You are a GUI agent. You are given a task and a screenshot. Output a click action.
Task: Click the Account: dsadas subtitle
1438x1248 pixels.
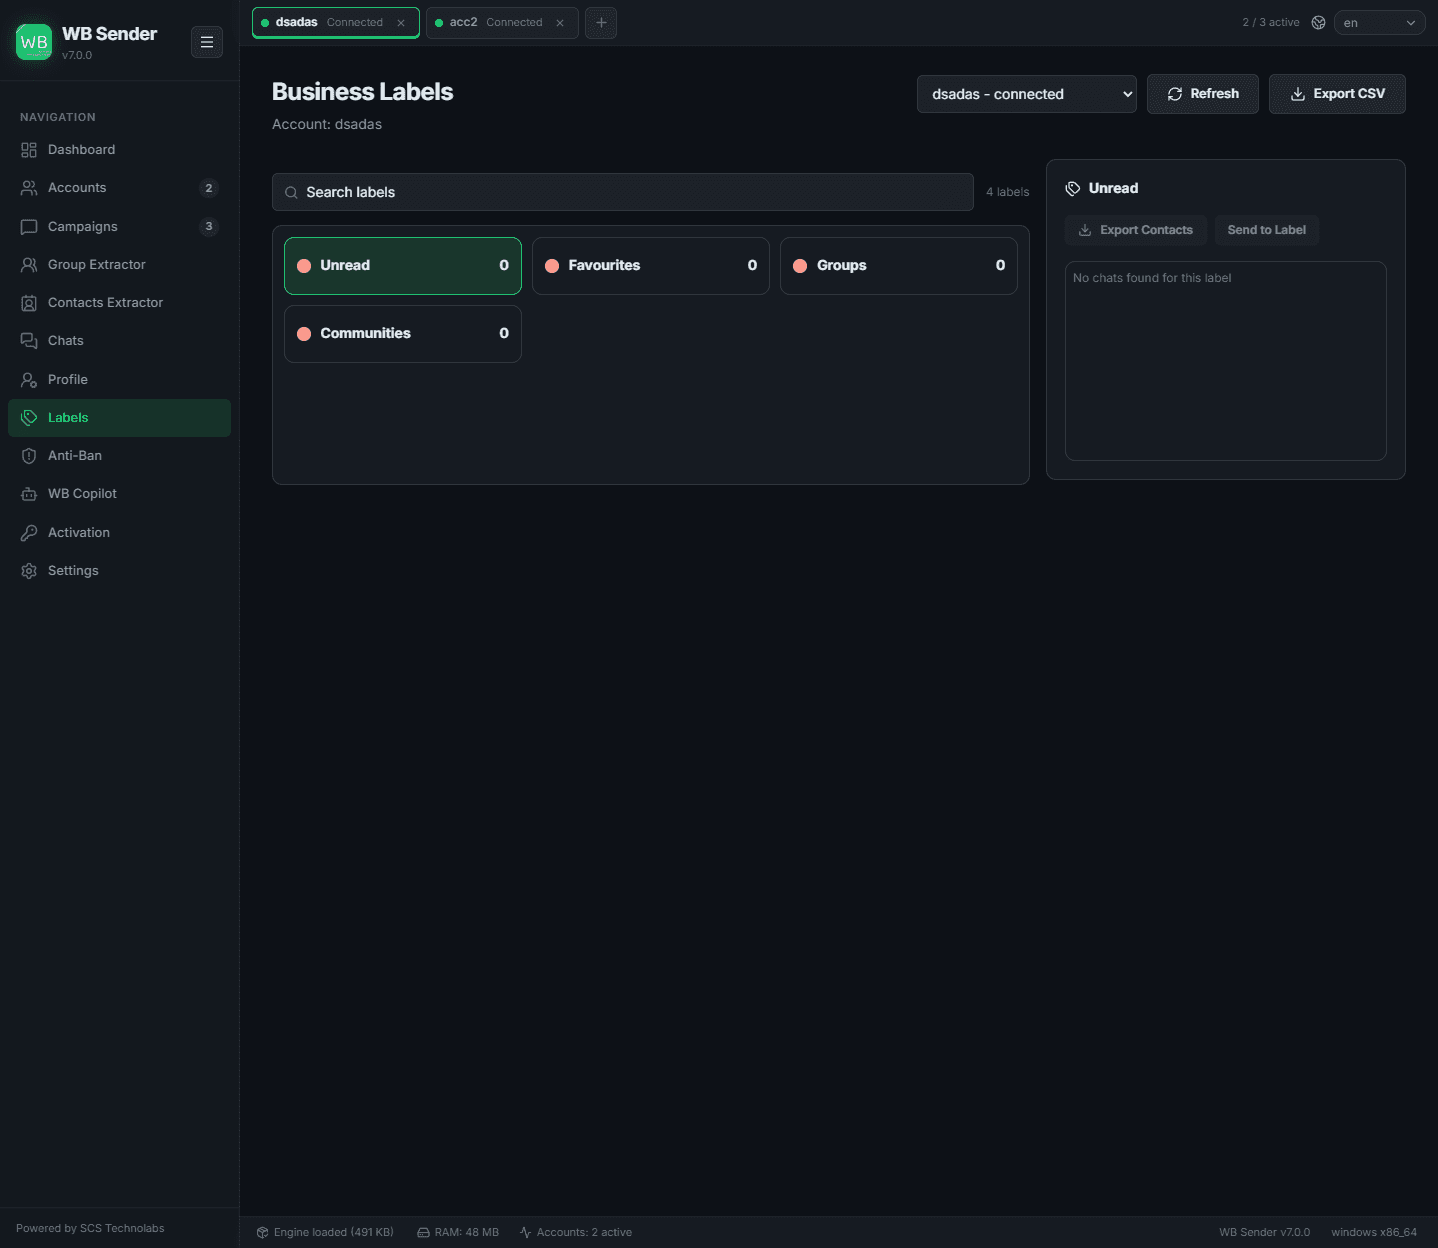(327, 124)
